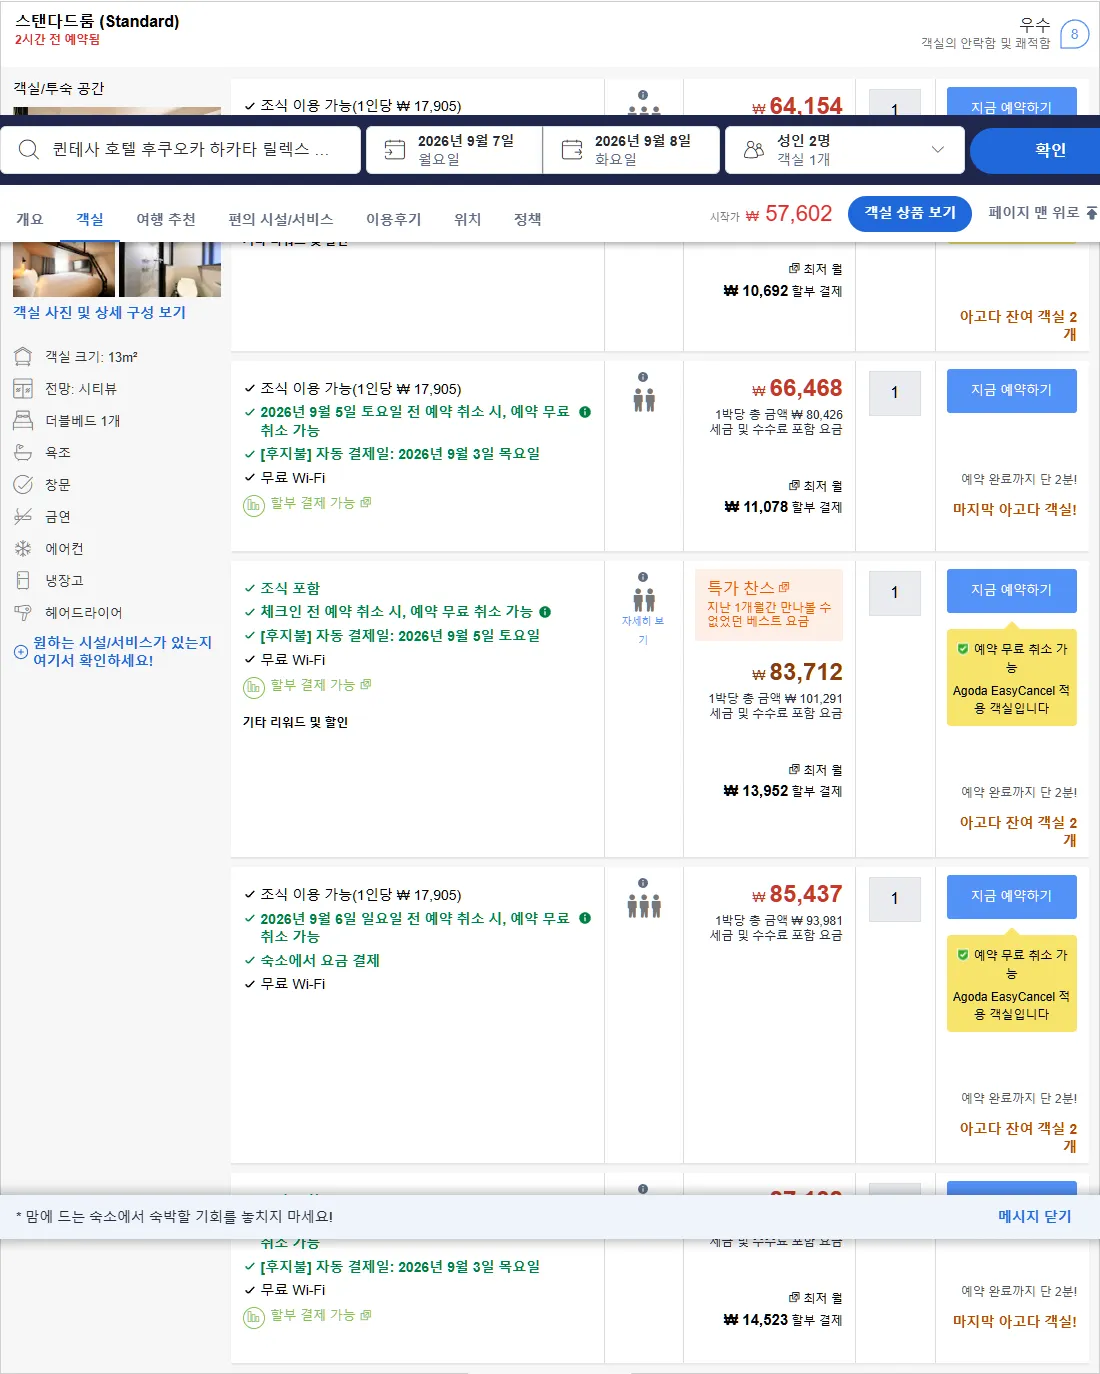Click the review score badge showing 8
The height and width of the screenshot is (1374, 1100).
click(x=1074, y=34)
